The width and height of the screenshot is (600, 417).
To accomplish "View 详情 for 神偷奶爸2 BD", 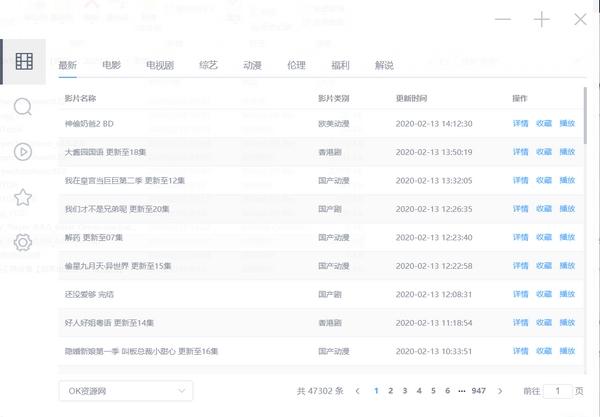I will point(520,123).
